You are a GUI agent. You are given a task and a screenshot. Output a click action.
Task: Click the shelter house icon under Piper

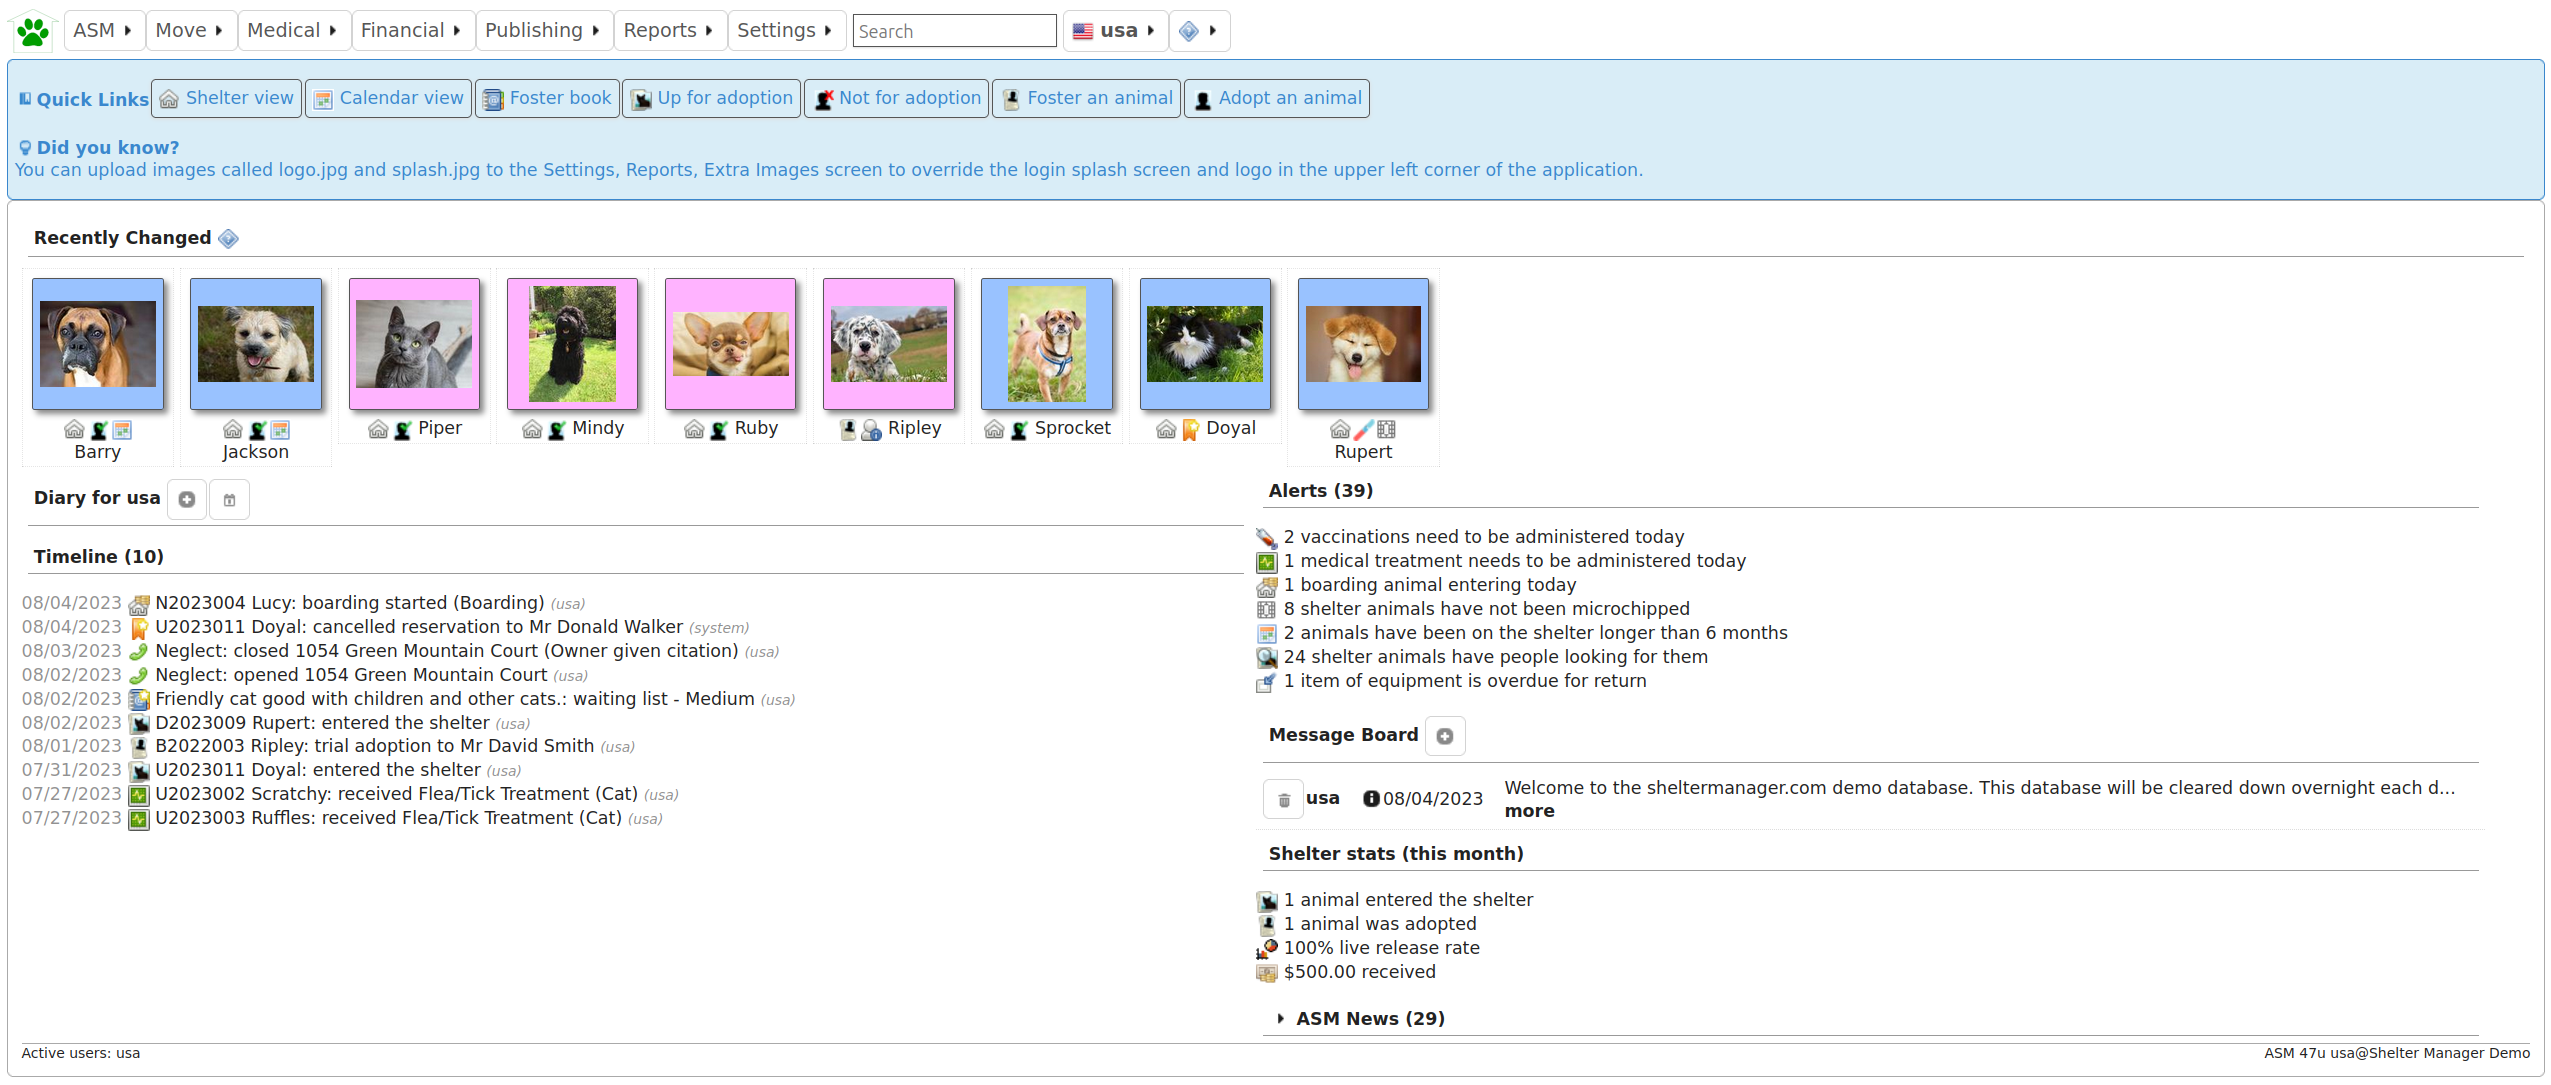point(378,430)
